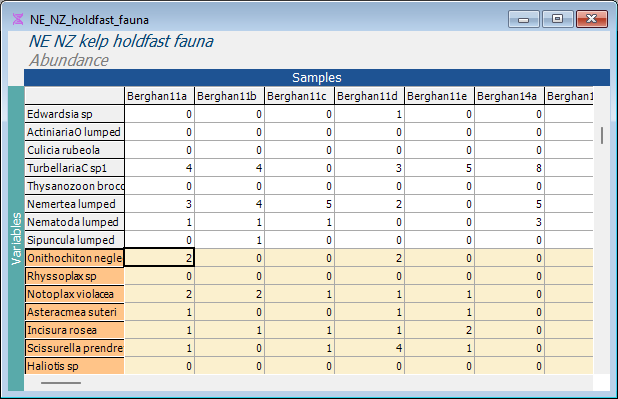Screen dimensions: 618x399
Task: Select column header Berghan11b
Action: coord(229,96)
